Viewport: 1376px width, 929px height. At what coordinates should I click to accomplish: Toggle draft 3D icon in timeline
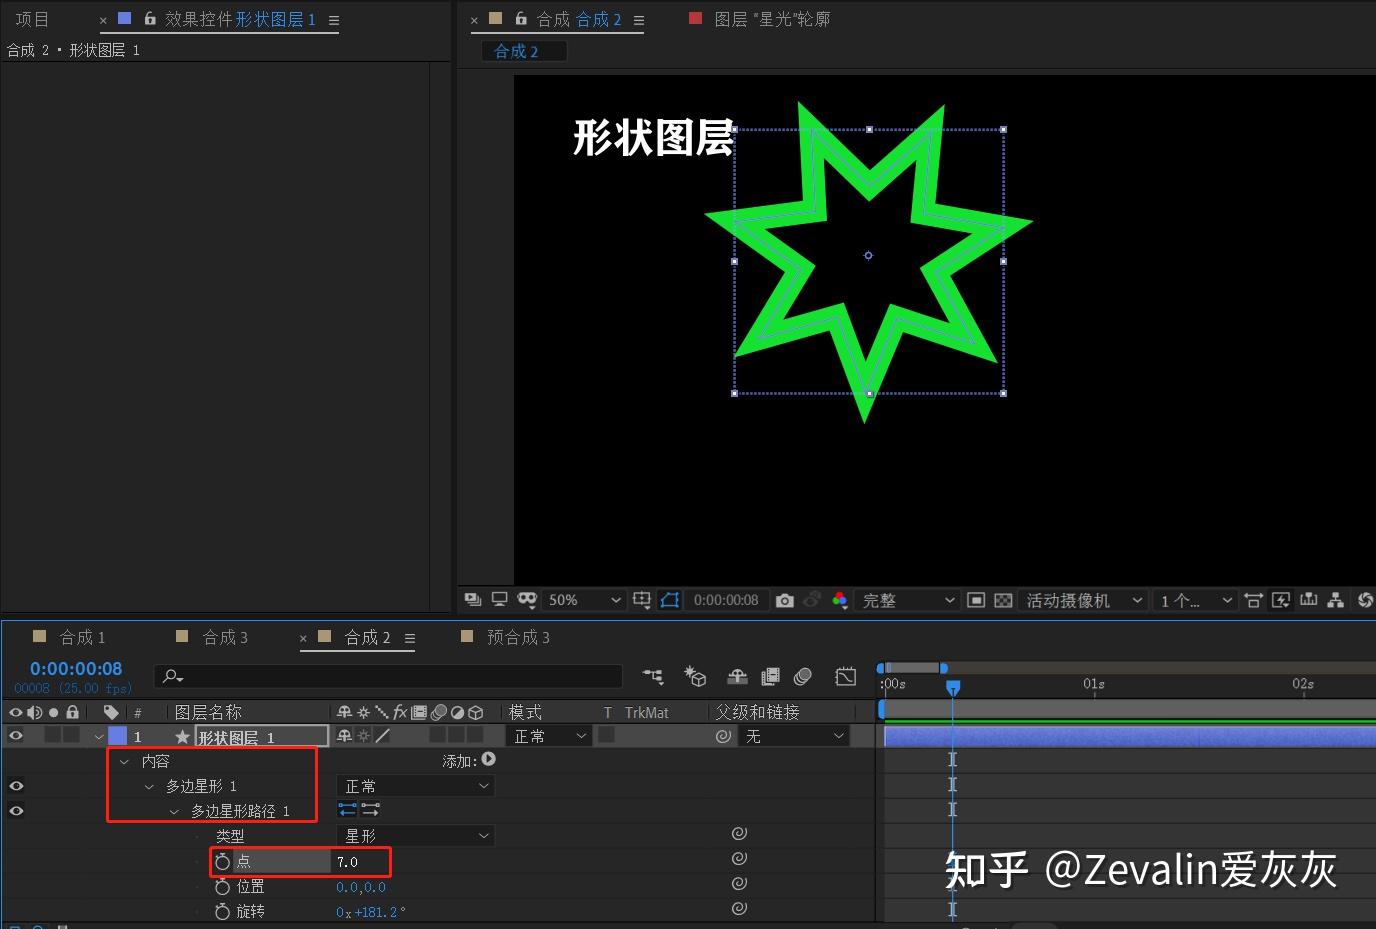pos(695,677)
